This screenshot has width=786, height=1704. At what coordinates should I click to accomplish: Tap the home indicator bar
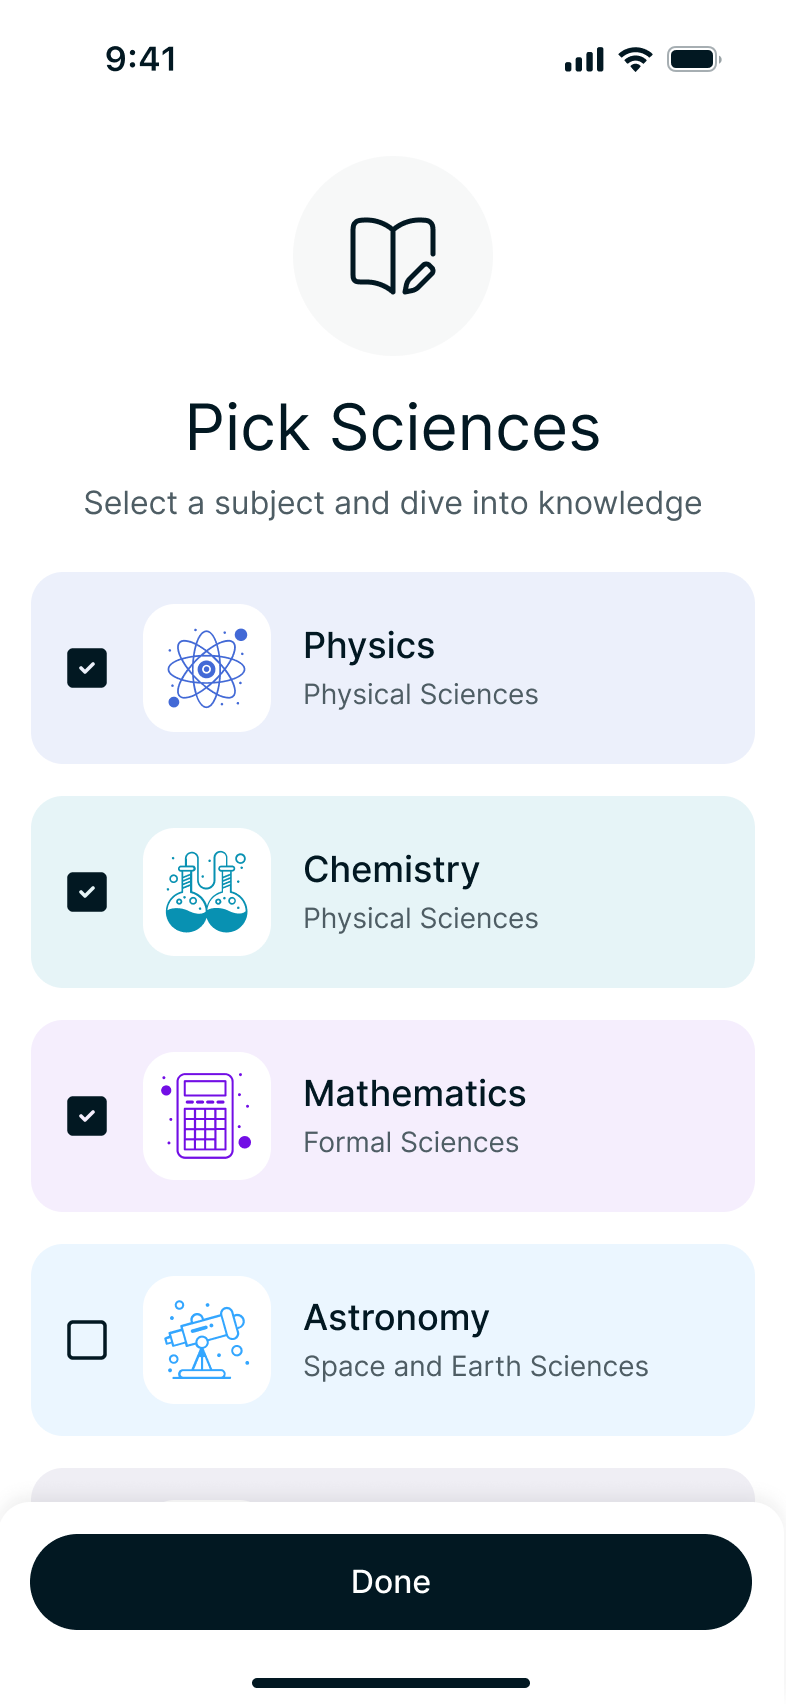tap(391, 1683)
